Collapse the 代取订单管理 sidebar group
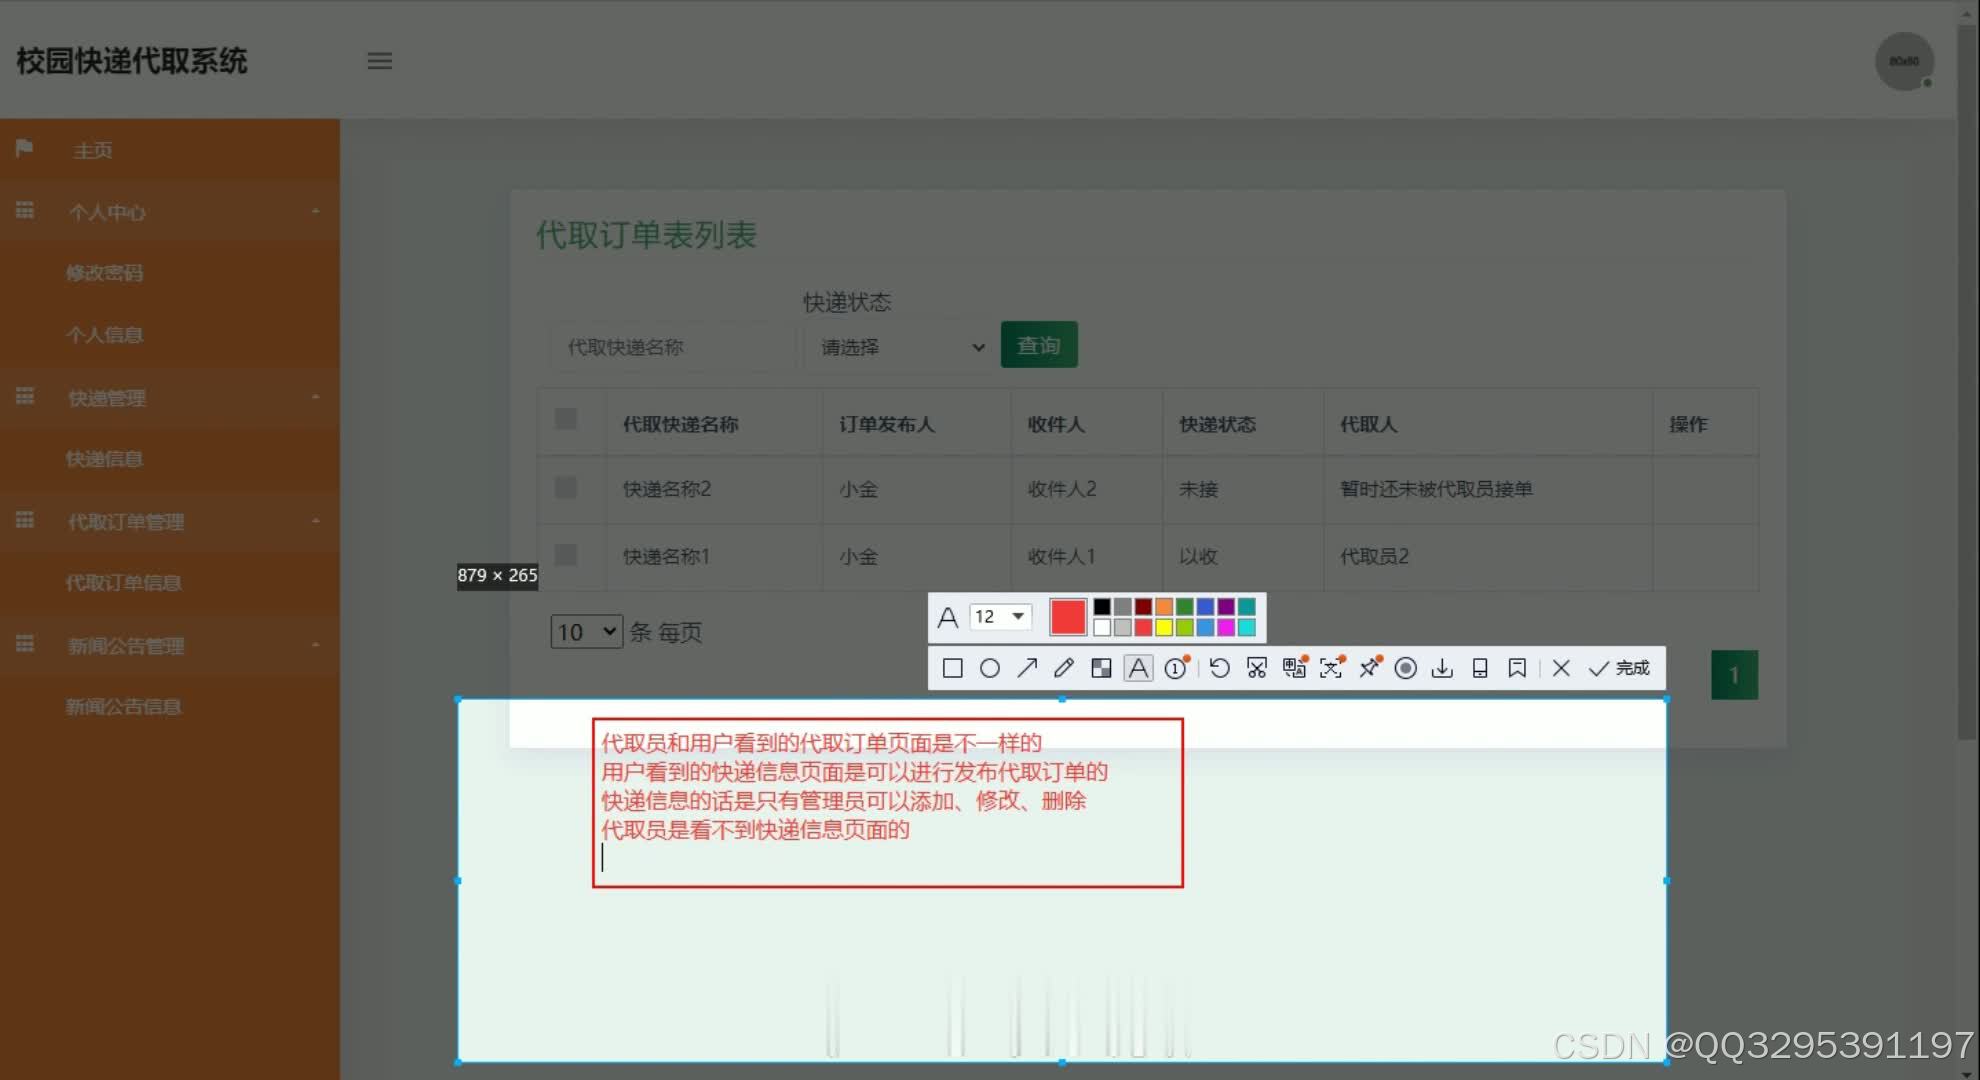This screenshot has width=1980, height=1080. [170, 522]
